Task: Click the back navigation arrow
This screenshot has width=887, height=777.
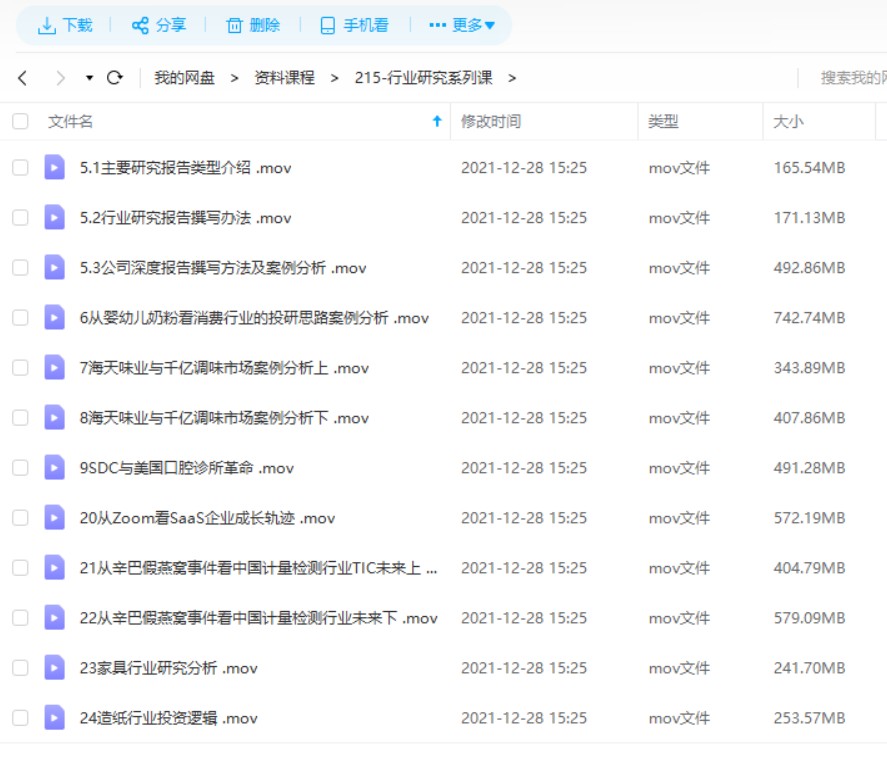Action: coord(22,76)
